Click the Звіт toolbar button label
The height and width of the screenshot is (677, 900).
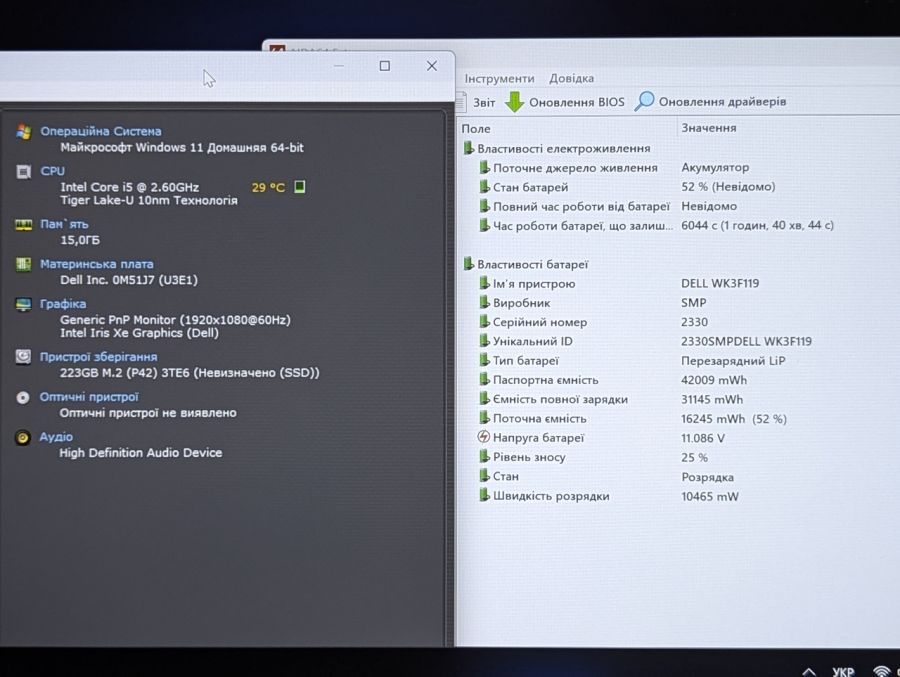484,102
